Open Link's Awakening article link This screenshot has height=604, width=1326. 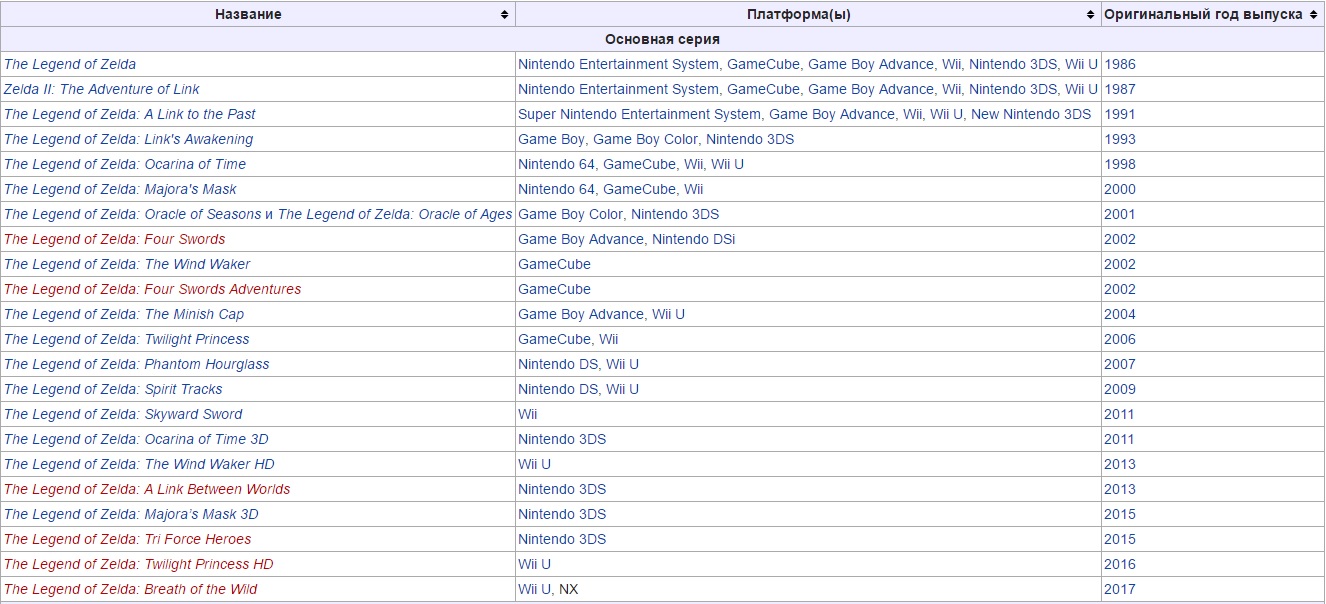[128, 139]
